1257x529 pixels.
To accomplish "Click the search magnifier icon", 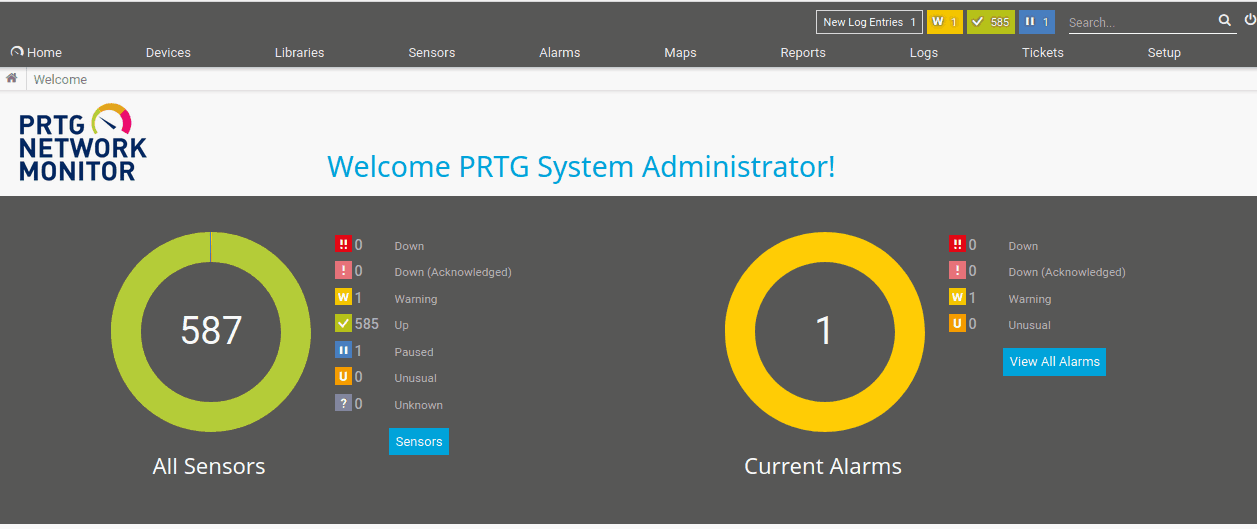I will [1225, 21].
